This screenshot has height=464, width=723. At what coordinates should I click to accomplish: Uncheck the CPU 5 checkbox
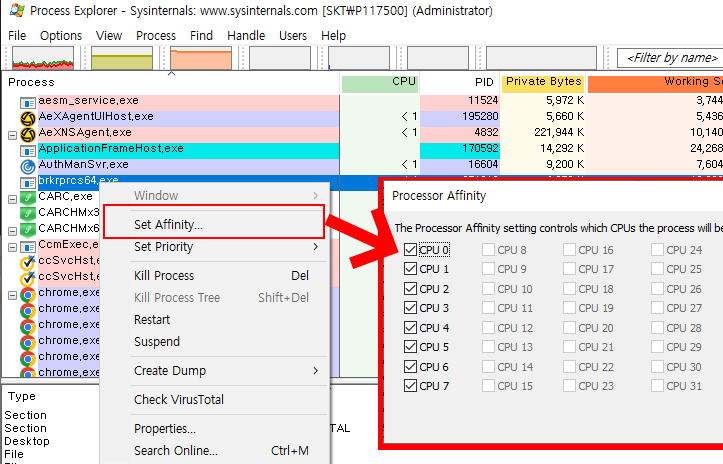410,346
